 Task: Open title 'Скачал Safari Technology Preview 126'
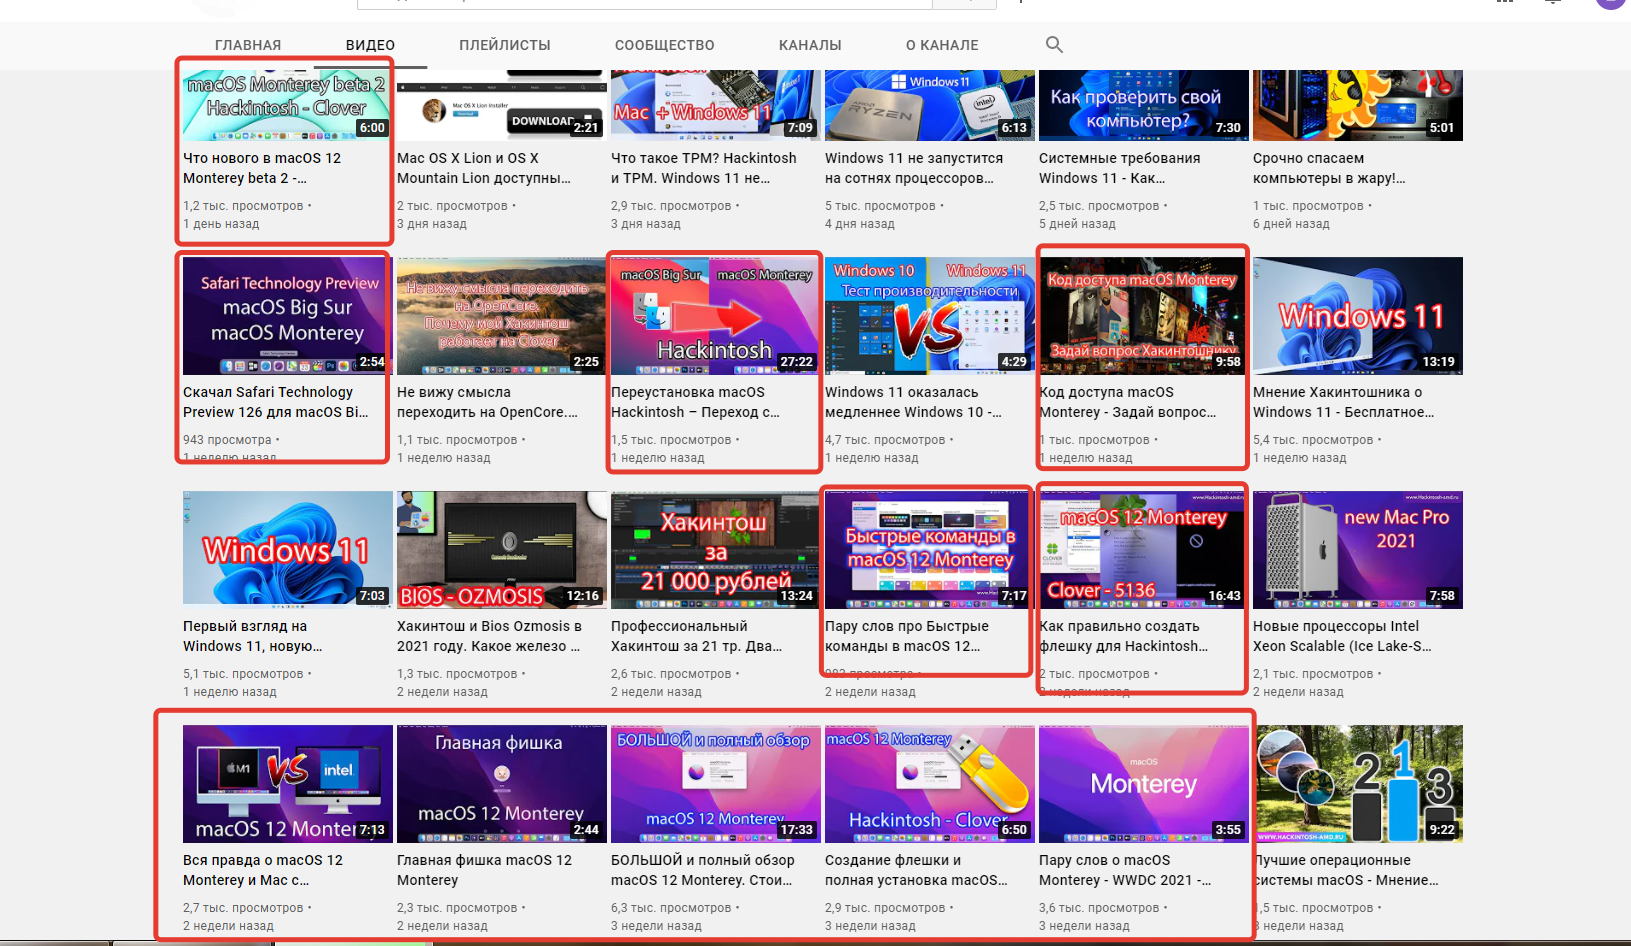(275, 402)
